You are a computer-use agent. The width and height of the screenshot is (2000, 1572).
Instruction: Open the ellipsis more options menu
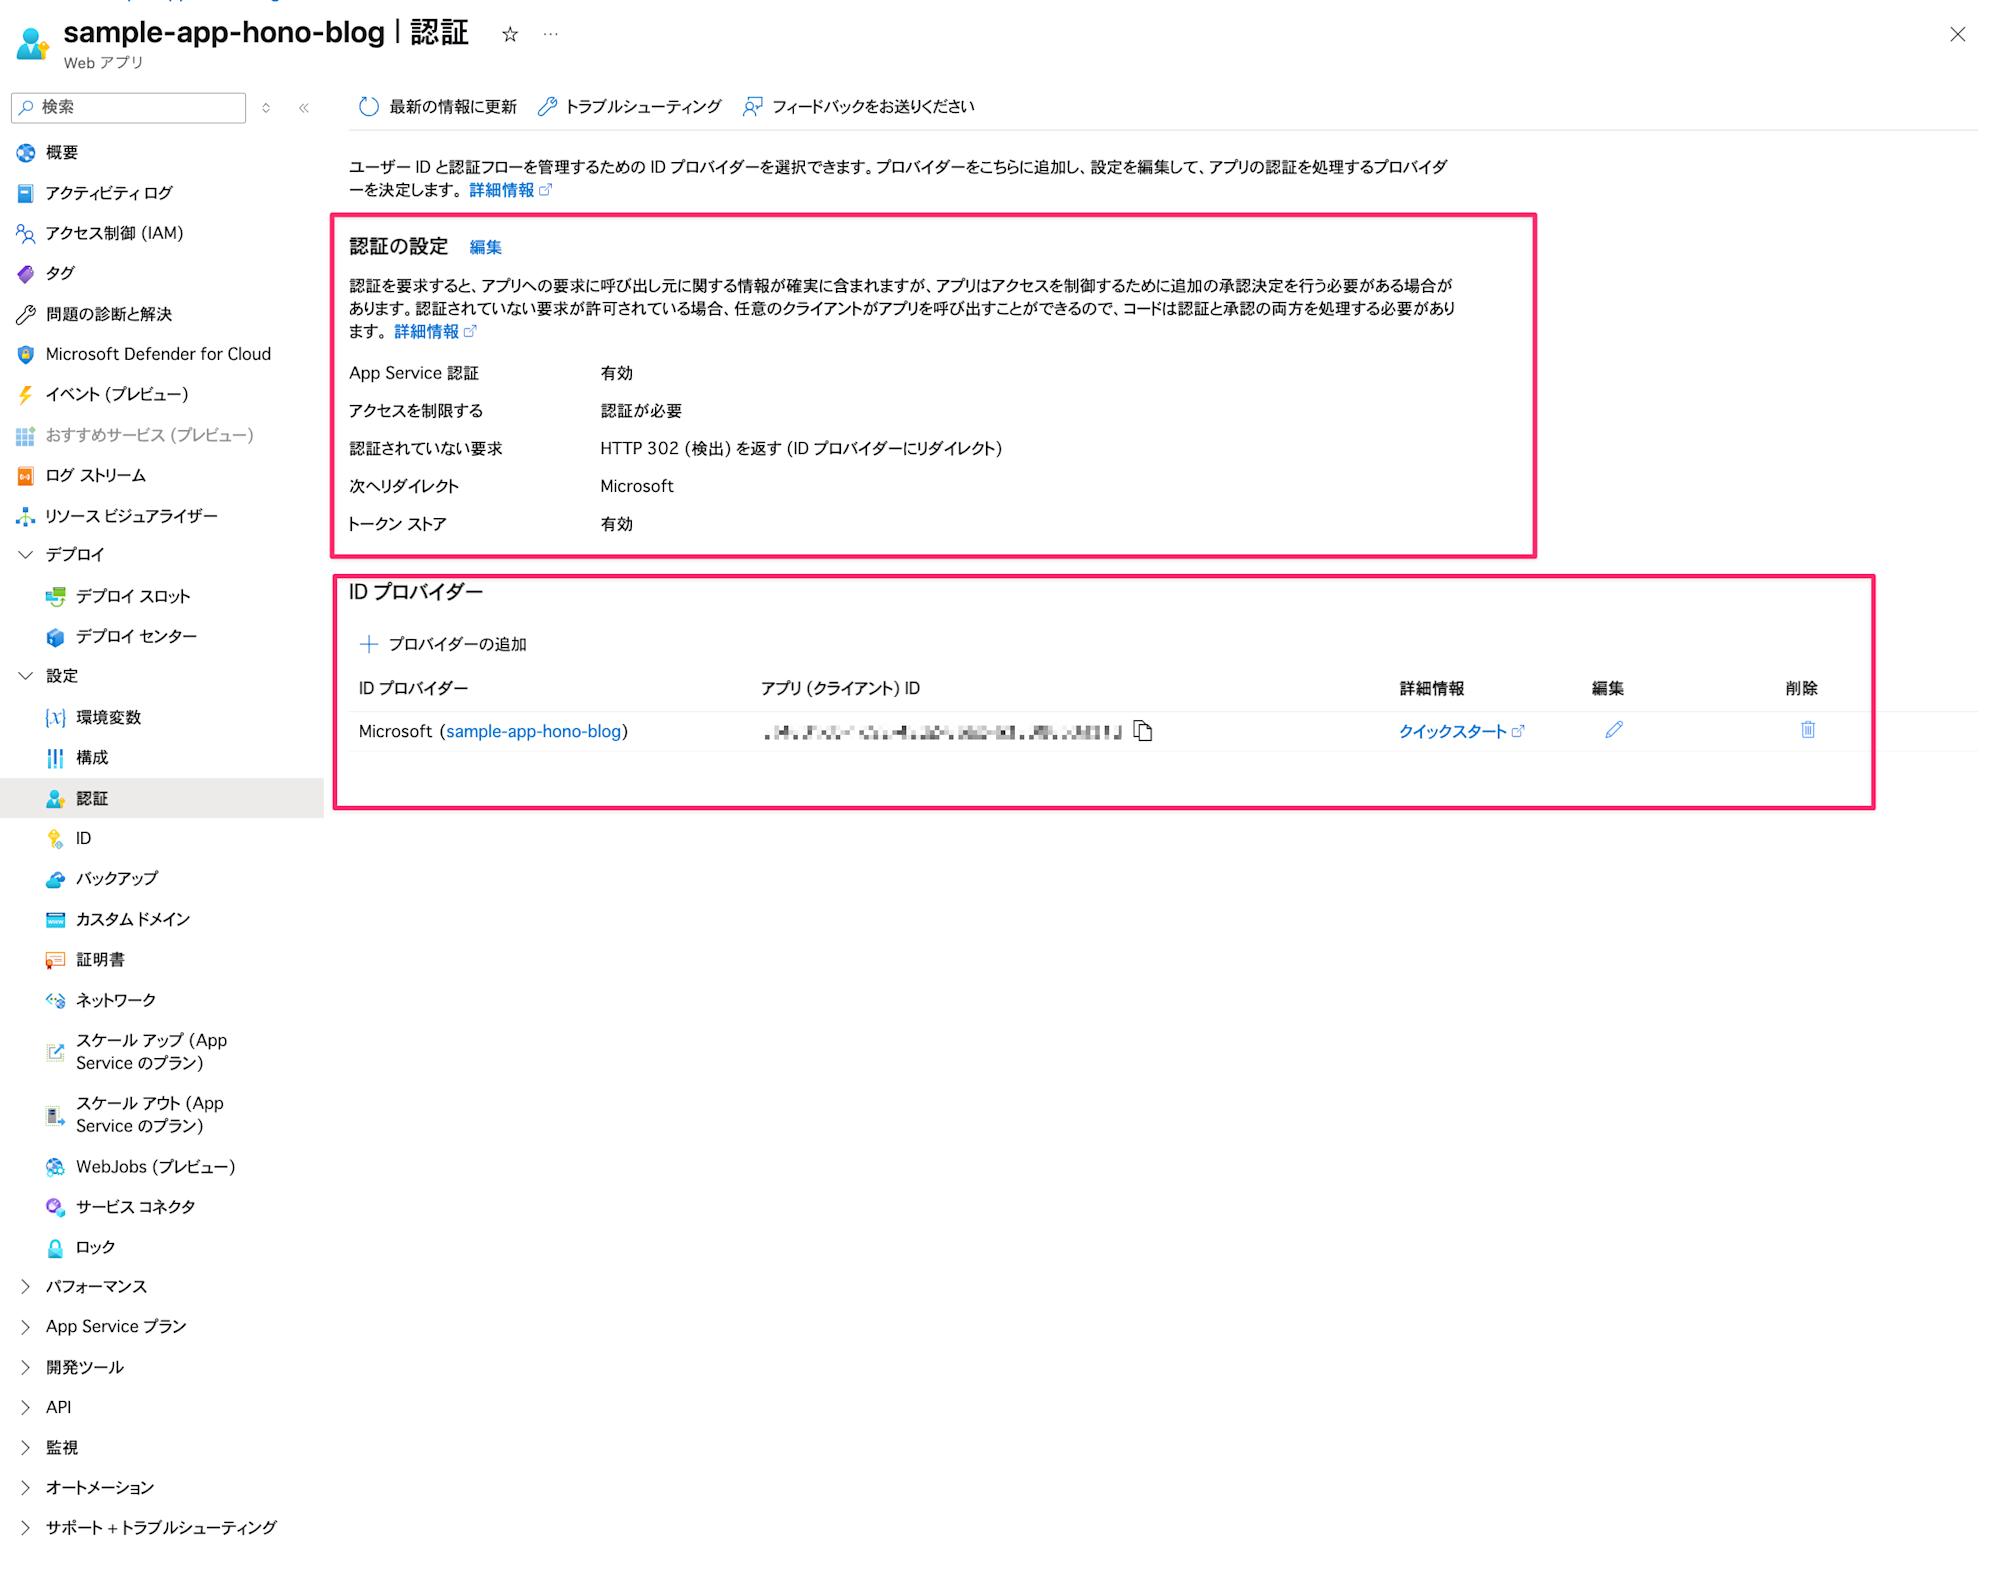(x=551, y=34)
